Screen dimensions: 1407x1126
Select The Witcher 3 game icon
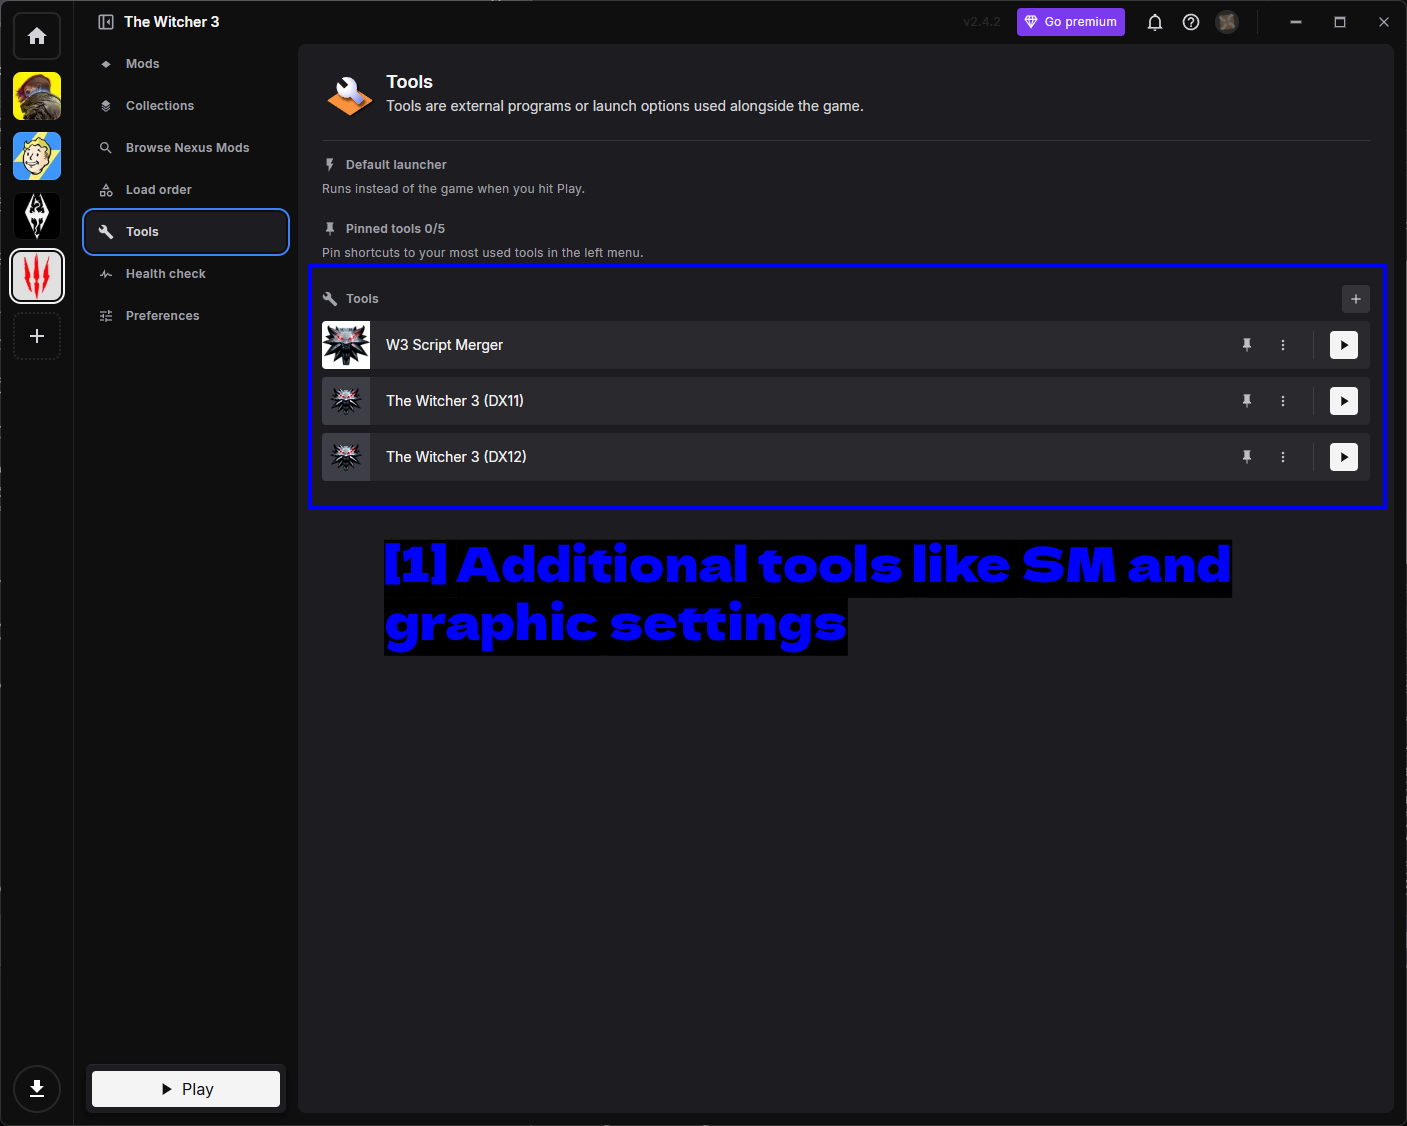[37, 276]
